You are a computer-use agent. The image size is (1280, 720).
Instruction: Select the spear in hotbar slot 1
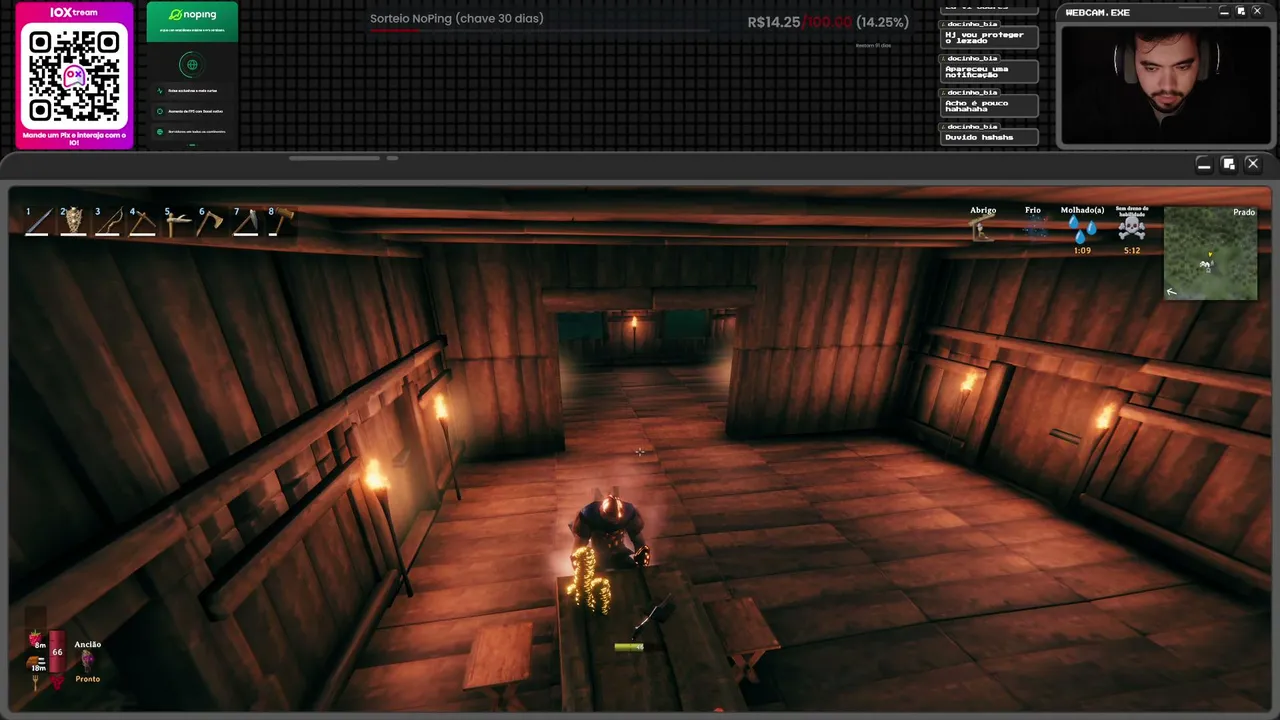coord(37,222)
